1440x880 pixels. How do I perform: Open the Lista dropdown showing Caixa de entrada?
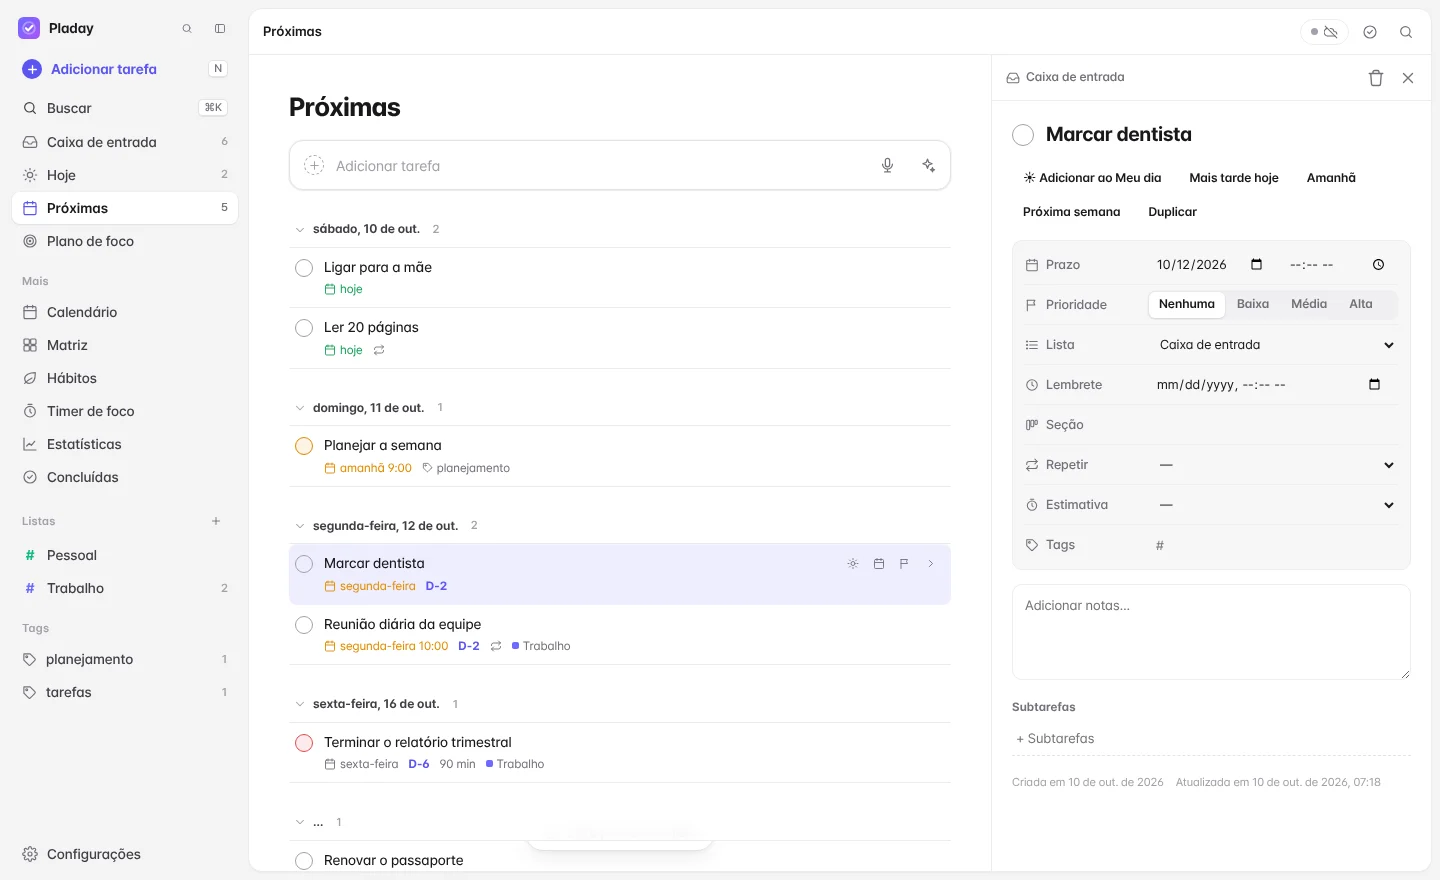pos(1276,345)
